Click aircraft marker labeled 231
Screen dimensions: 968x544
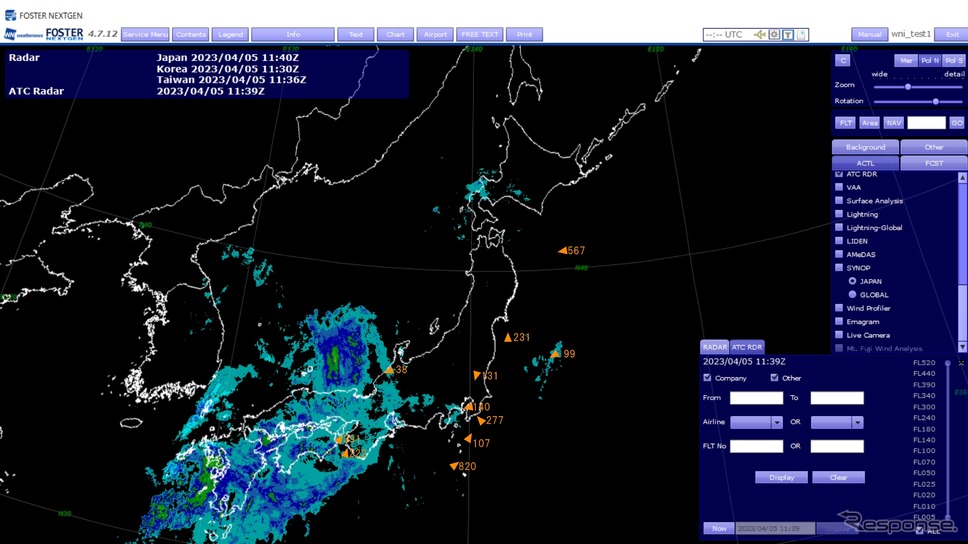(508, 338)
